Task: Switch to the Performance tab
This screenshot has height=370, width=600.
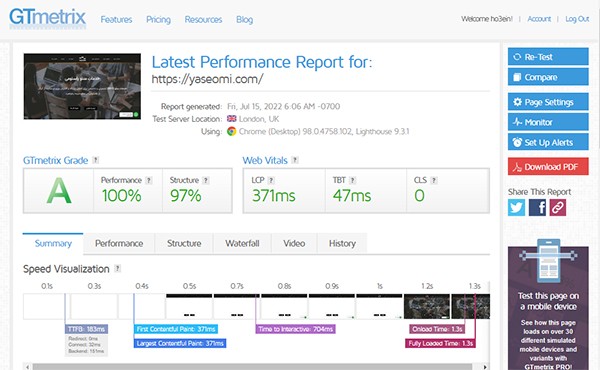Action: click(x=119, y=243)
